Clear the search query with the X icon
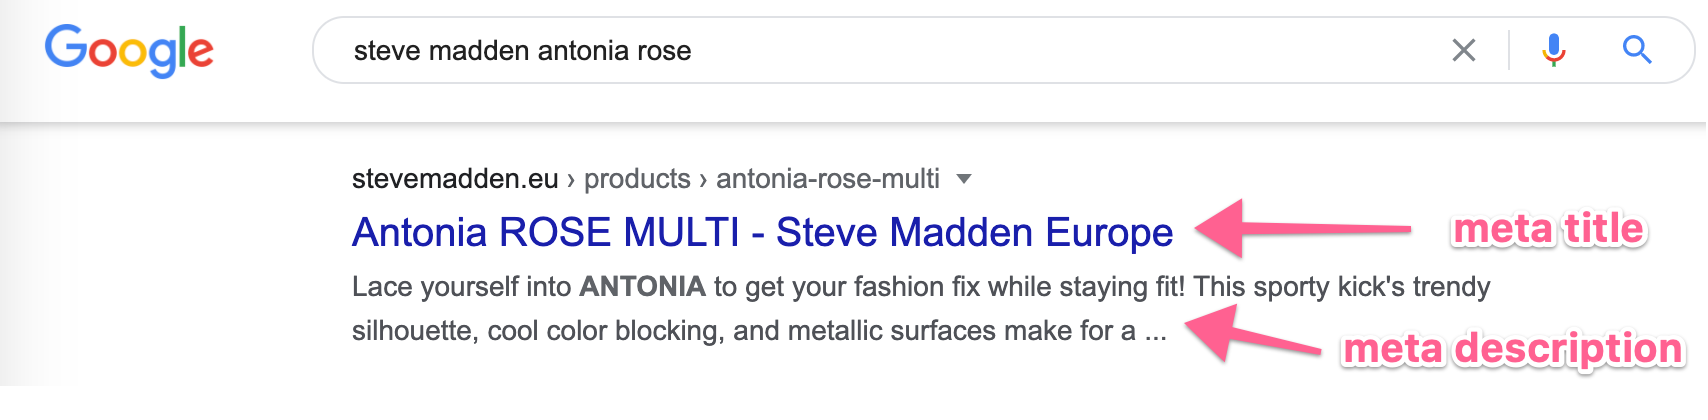Image resolution: width=1708 pixels, height=420 pixels. (x=1463, y=50)
